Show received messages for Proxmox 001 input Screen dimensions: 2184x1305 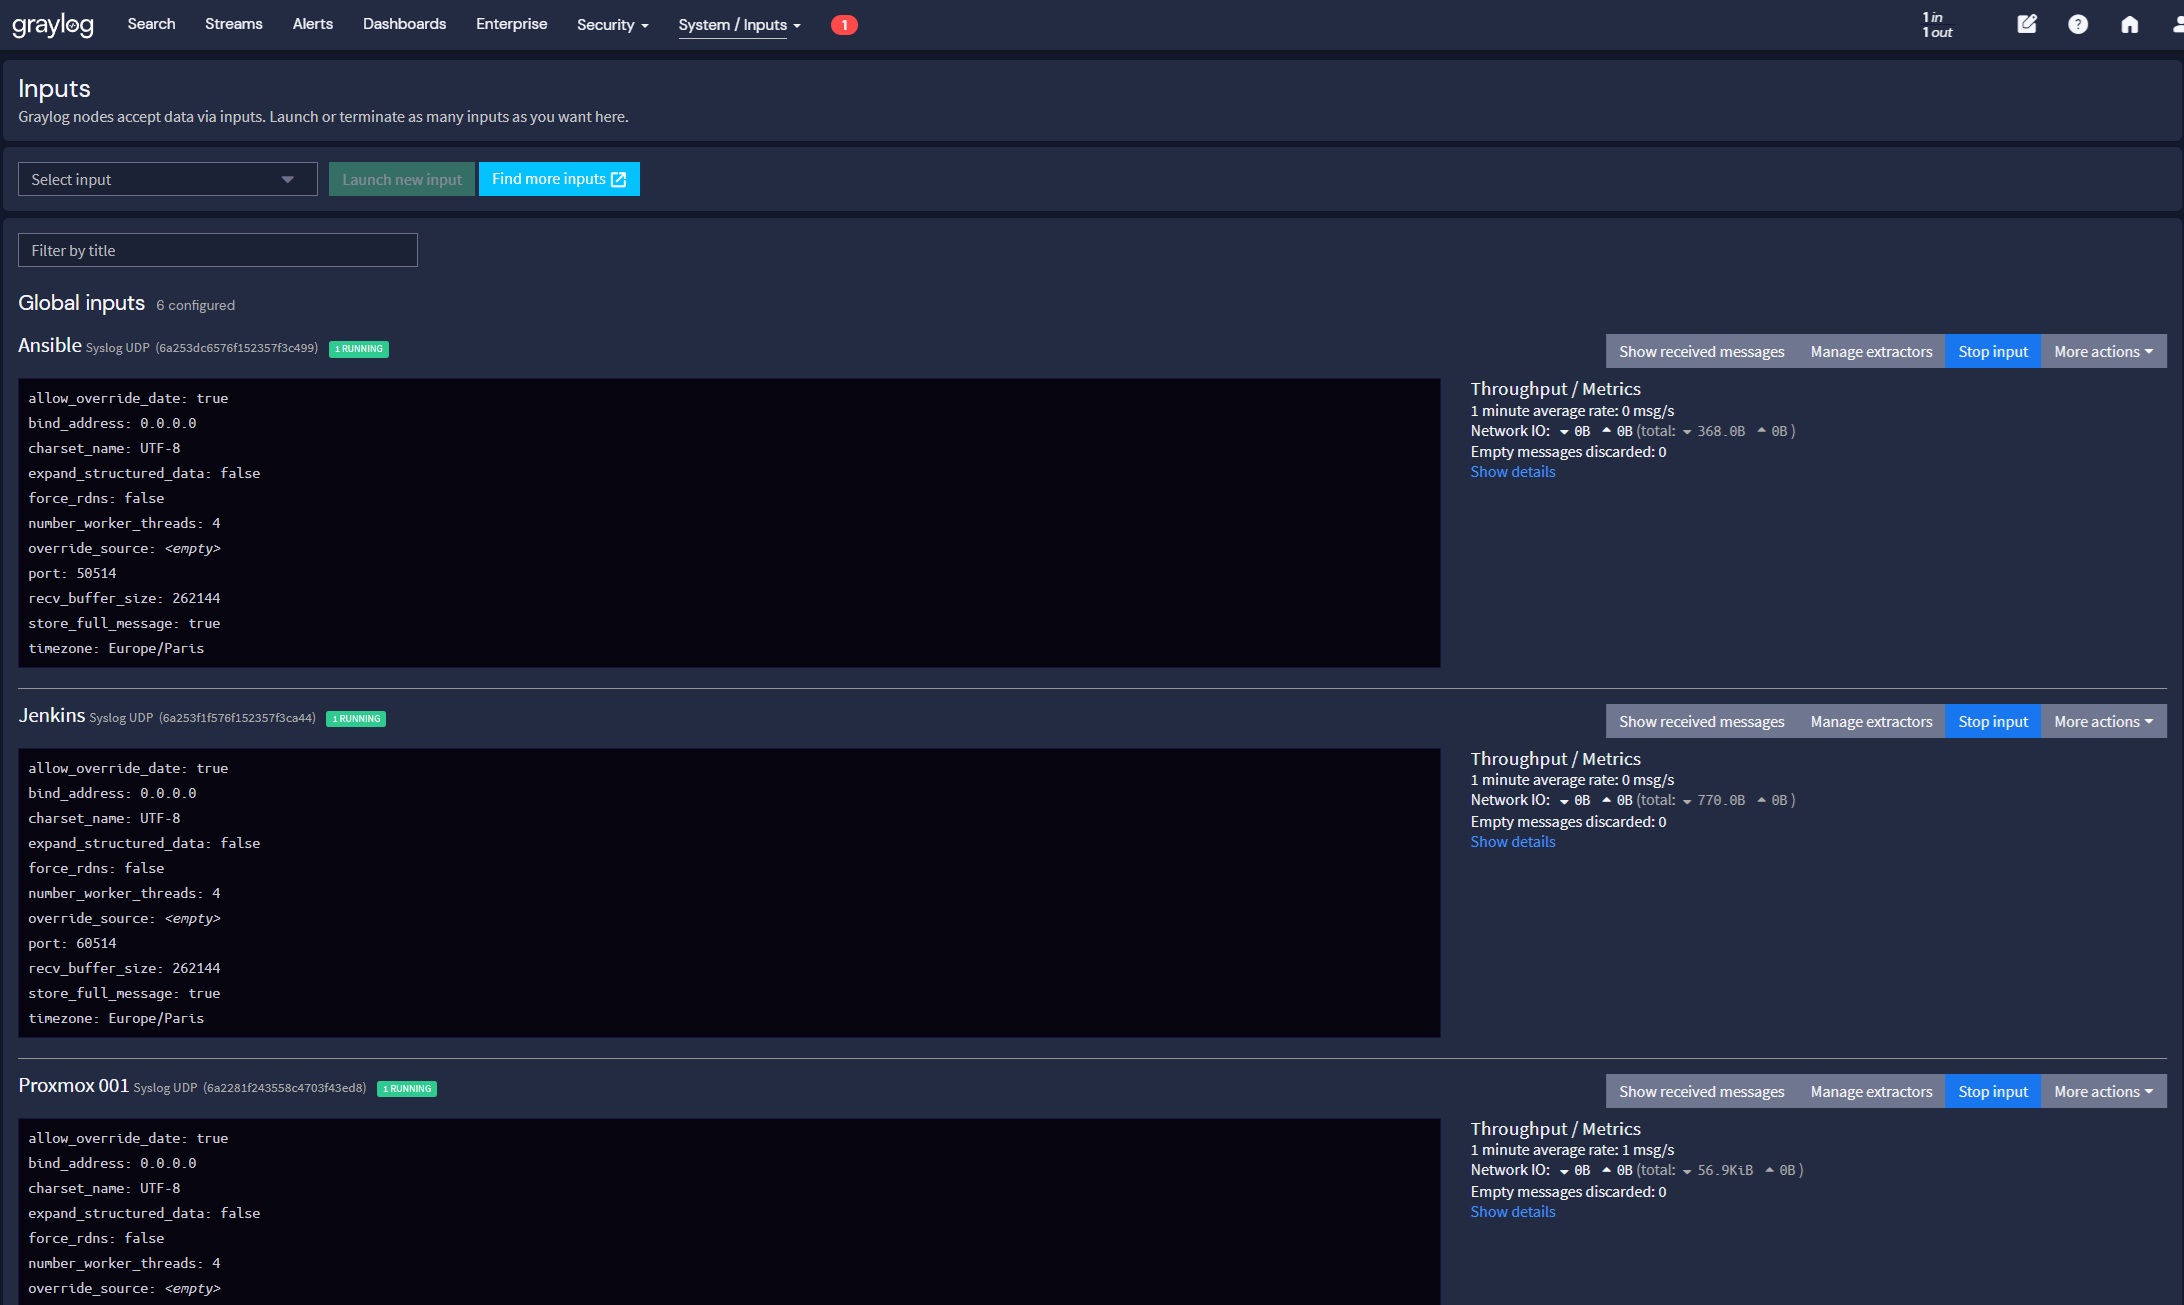pos(1701,1091)
